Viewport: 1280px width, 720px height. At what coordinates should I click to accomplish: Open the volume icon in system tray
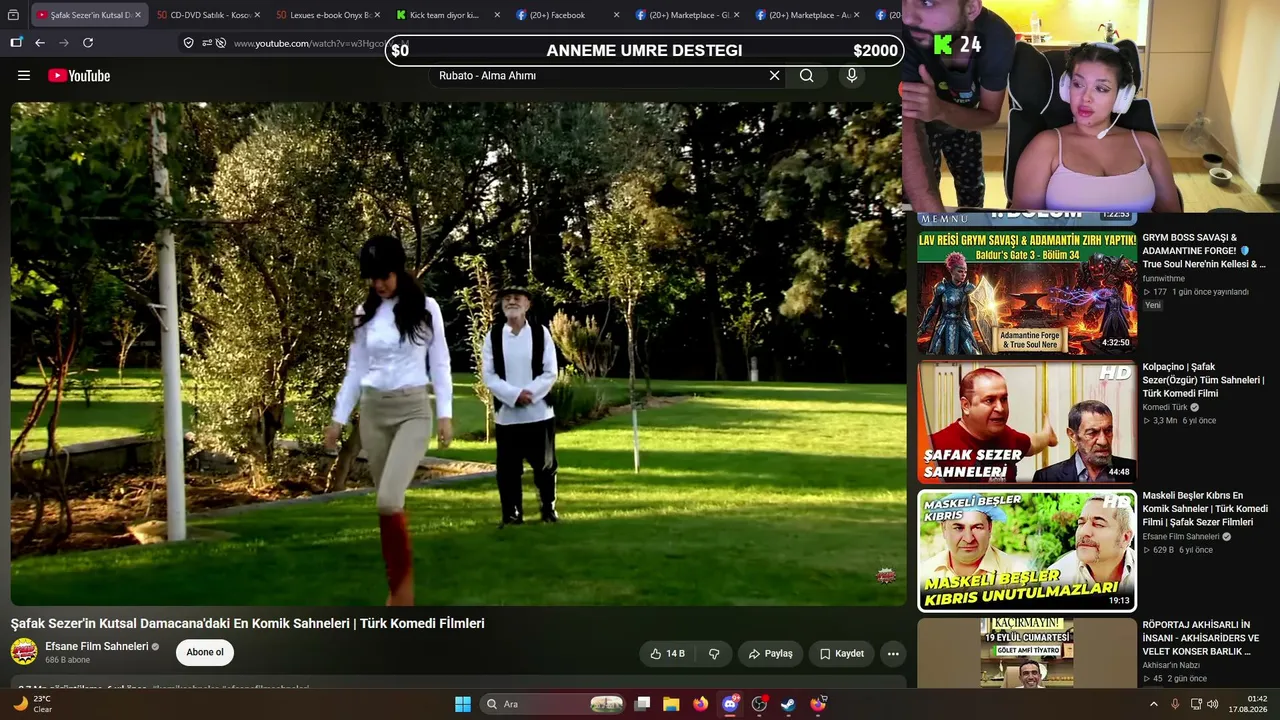pos(1213,704)
